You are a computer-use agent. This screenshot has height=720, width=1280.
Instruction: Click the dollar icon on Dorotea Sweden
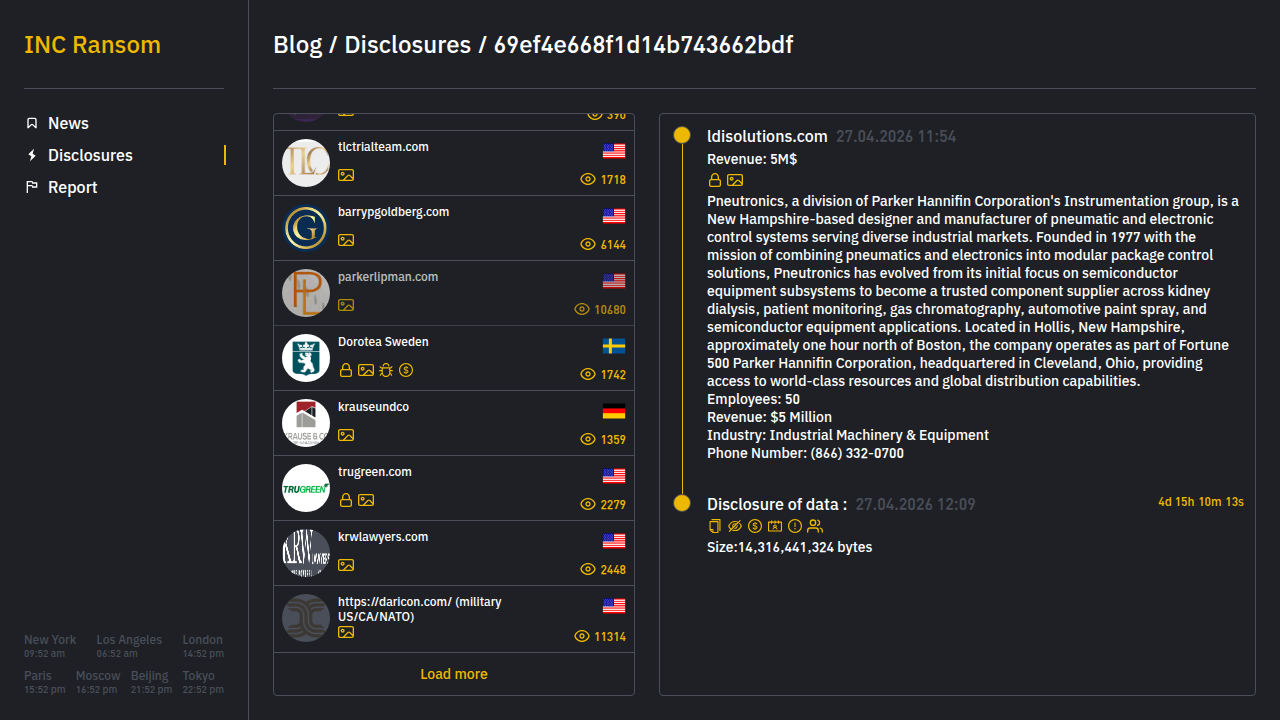point(406,370)
